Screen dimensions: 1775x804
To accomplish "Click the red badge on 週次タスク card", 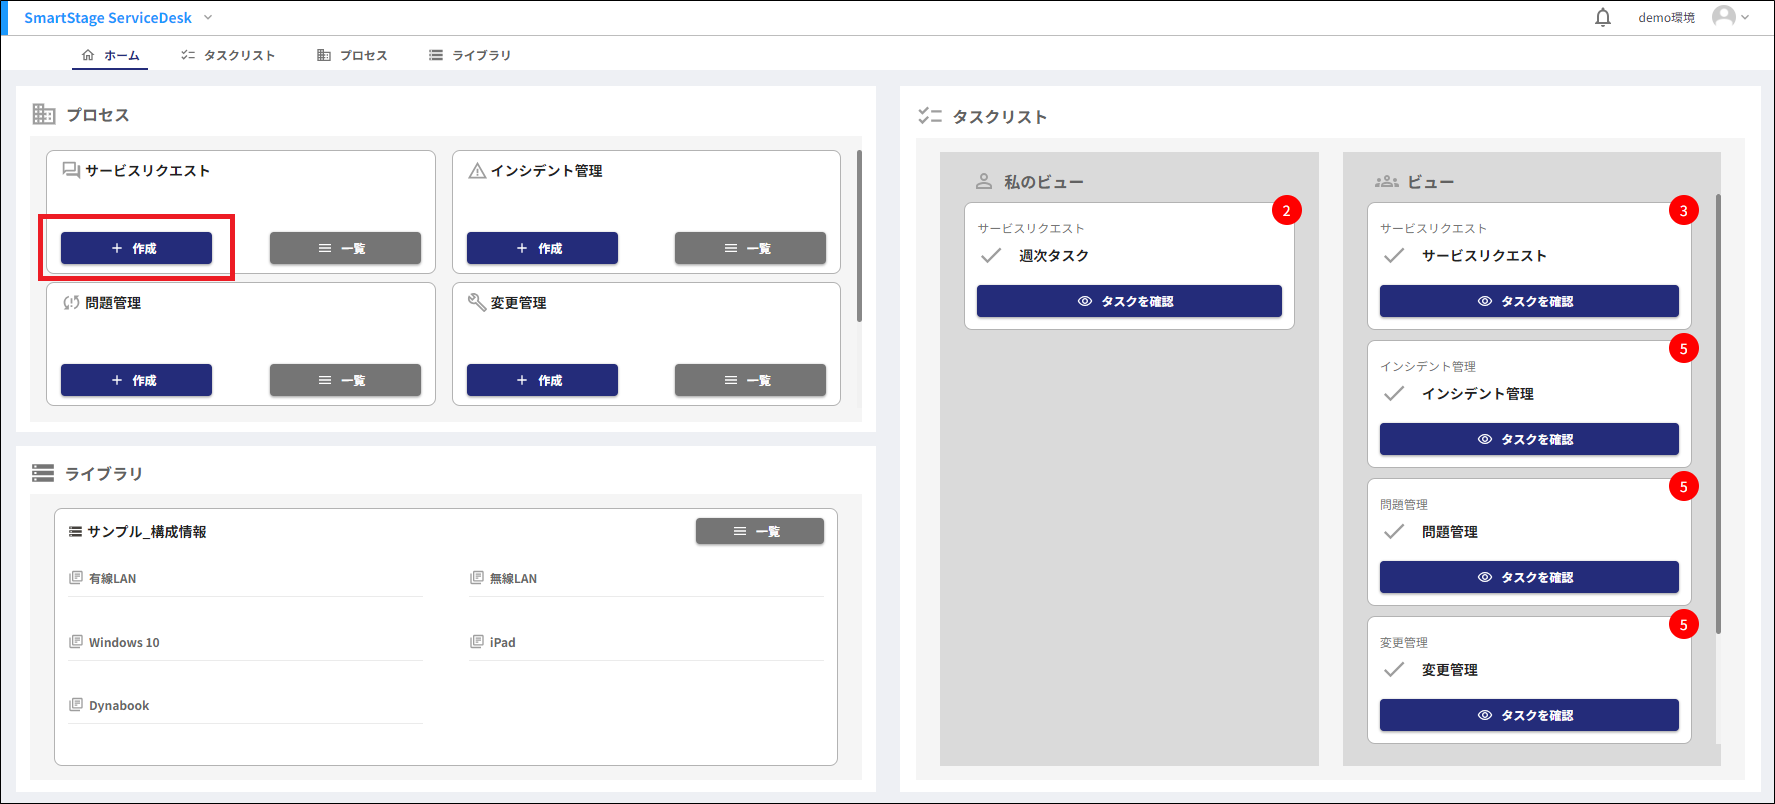I will click(1286, 210).
